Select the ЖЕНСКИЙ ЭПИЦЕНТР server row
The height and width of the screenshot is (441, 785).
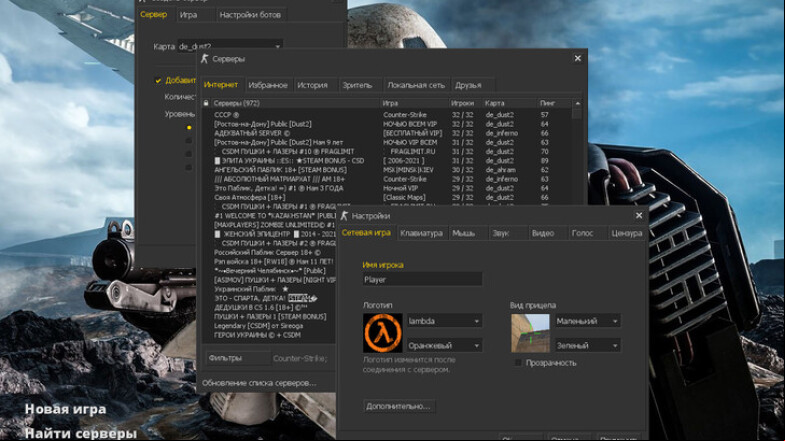point(268,234)
